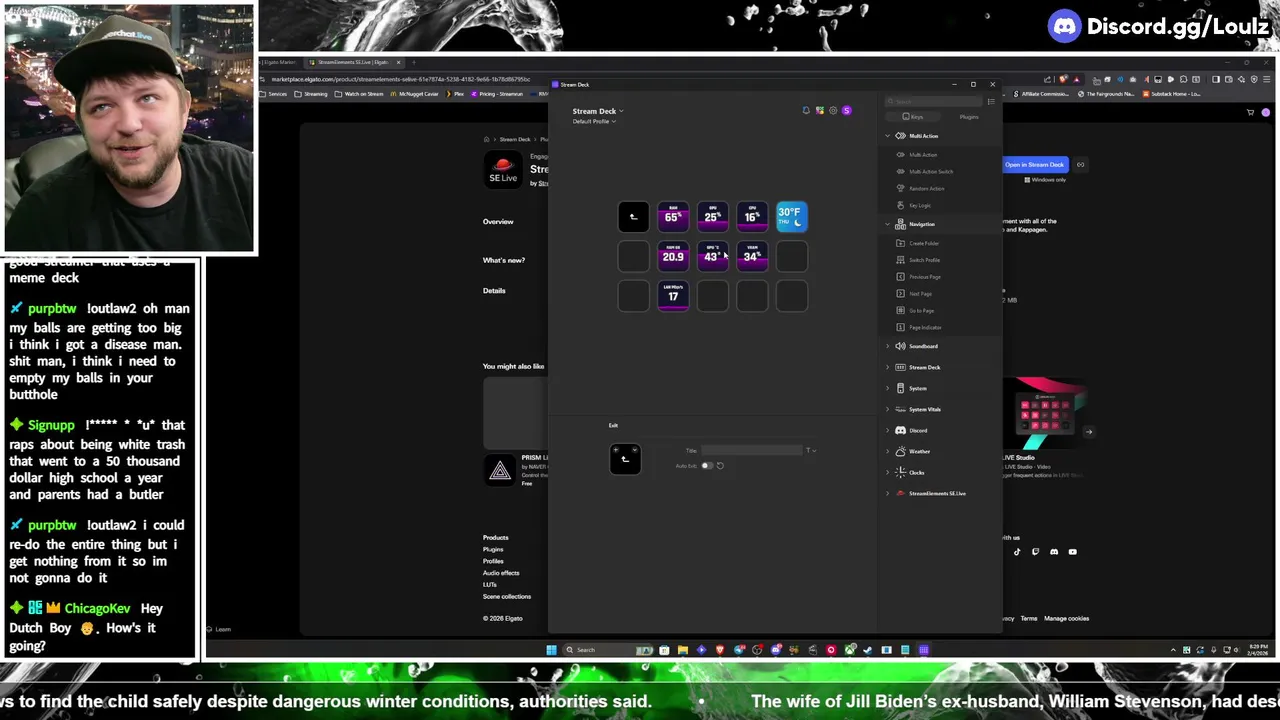This screenshot has height=720, width=1280.
Task: Collapse the Navigation category
Action: tap(887, 224)
